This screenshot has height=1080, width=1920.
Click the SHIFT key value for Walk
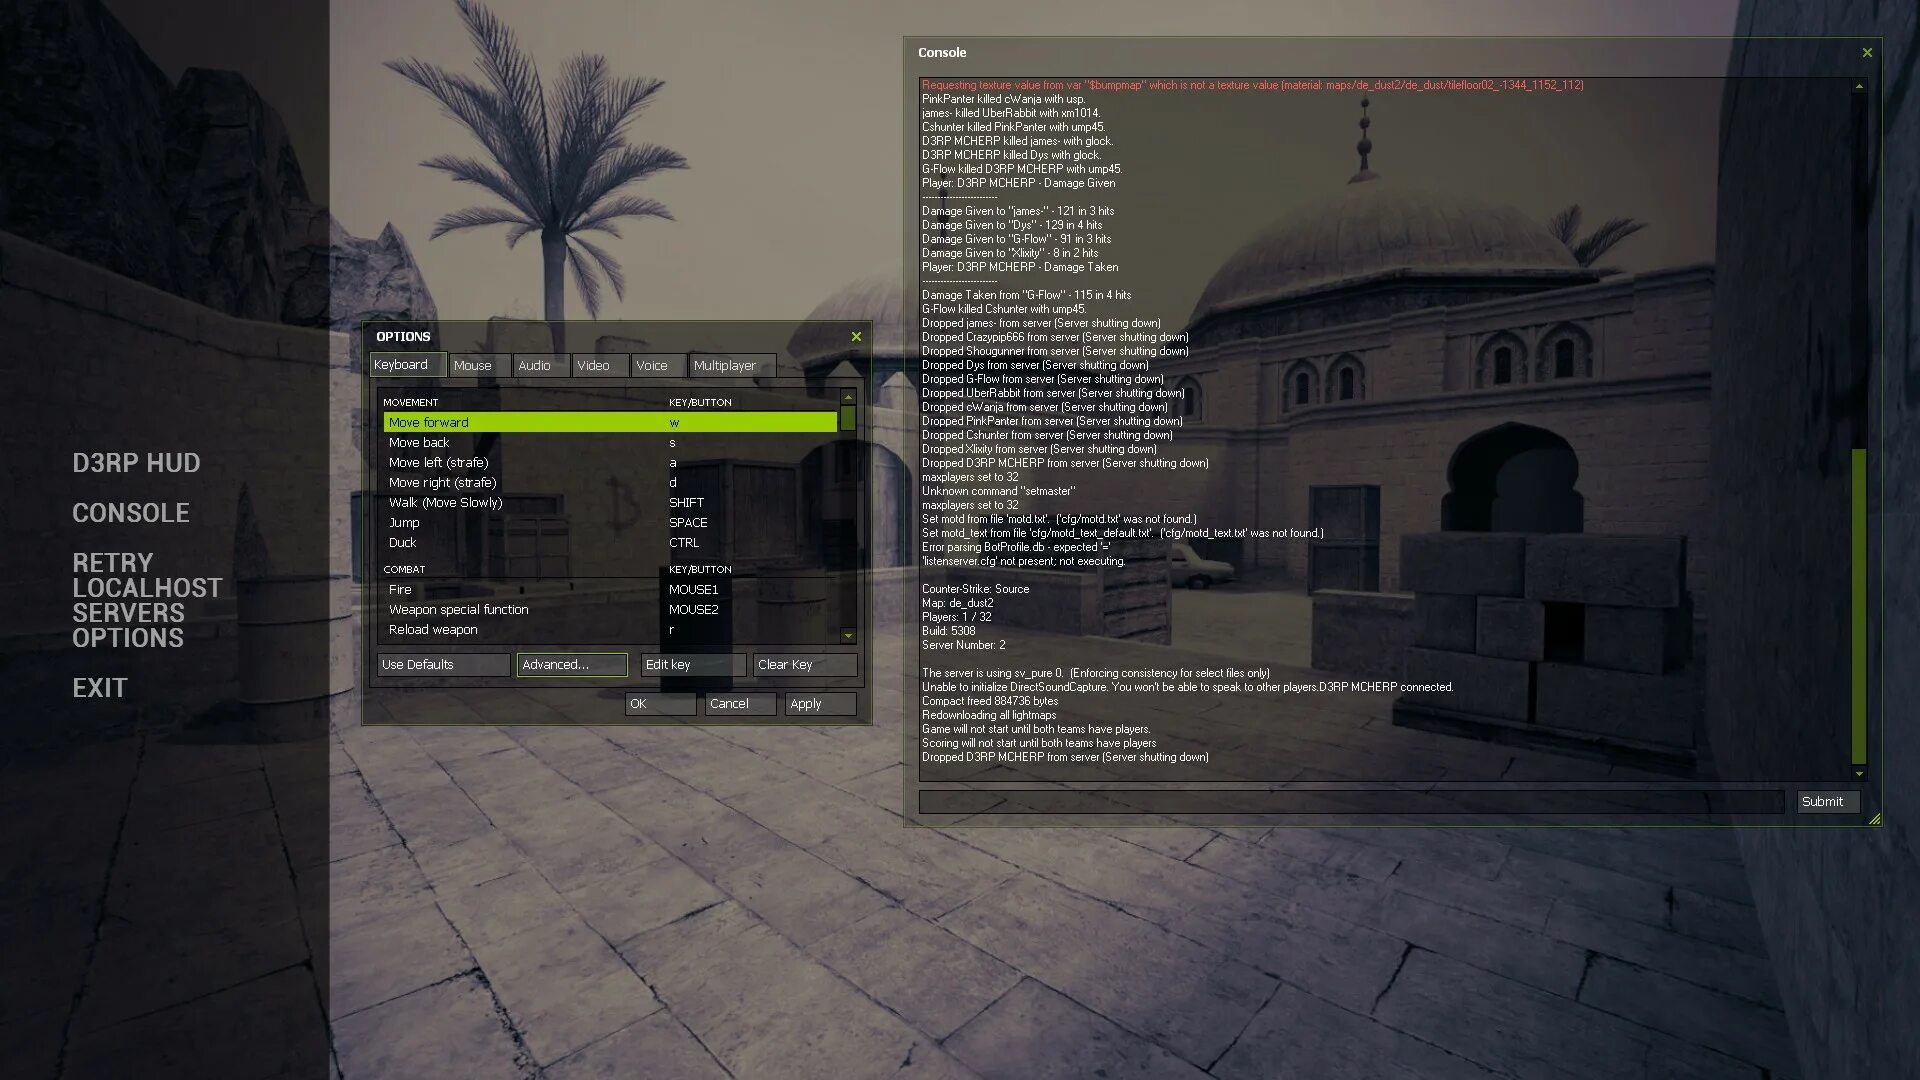click(686, 503)
